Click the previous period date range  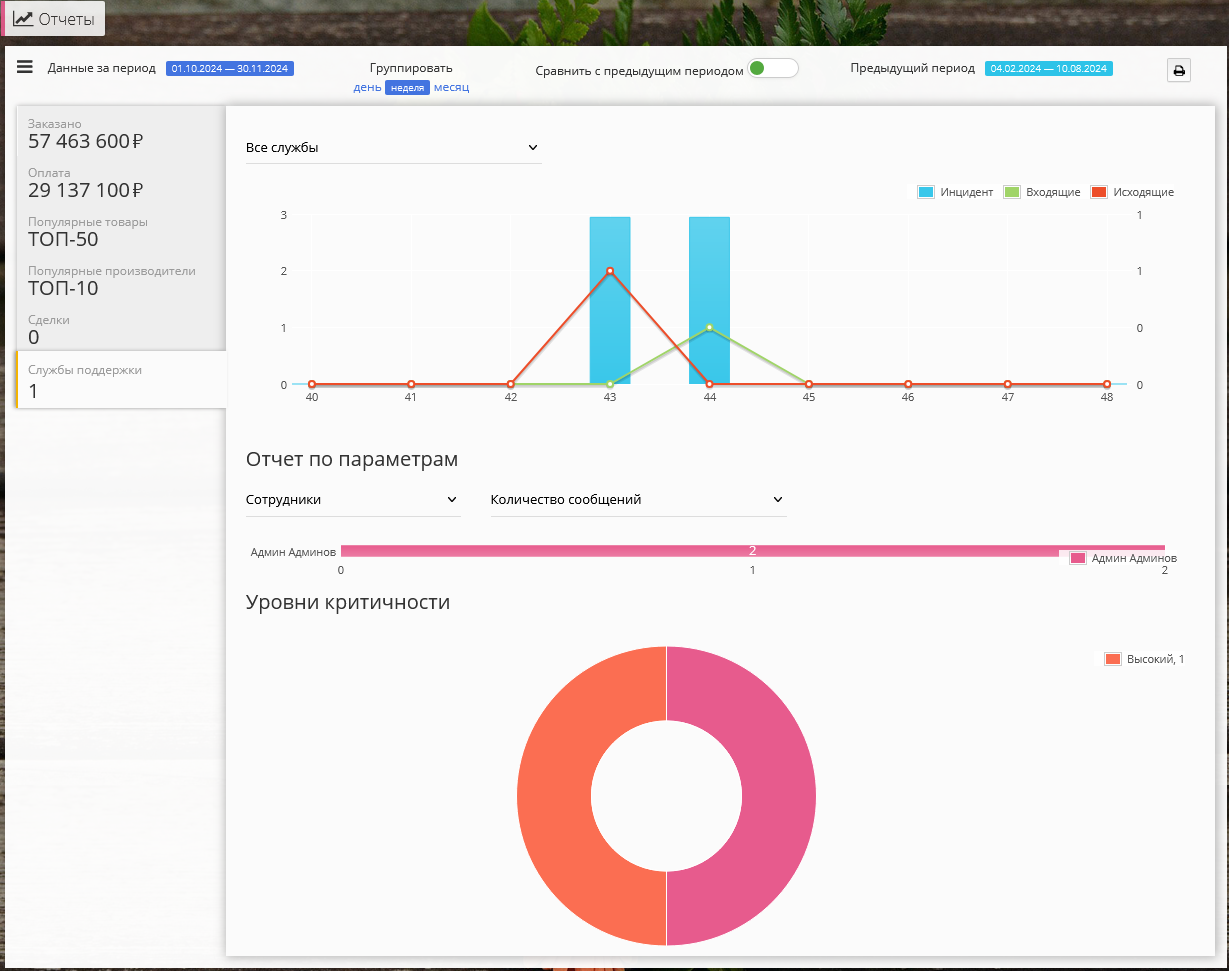pyautogui.click(x=1048, y=69)
